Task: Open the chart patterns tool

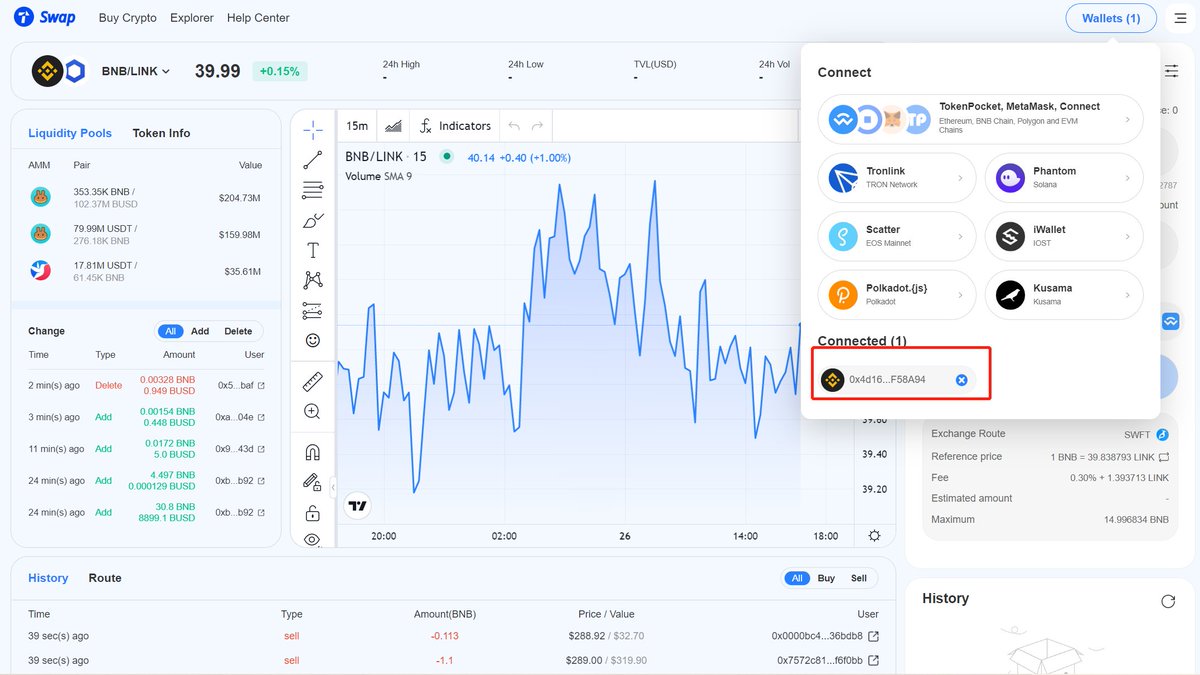Action: 312,280
